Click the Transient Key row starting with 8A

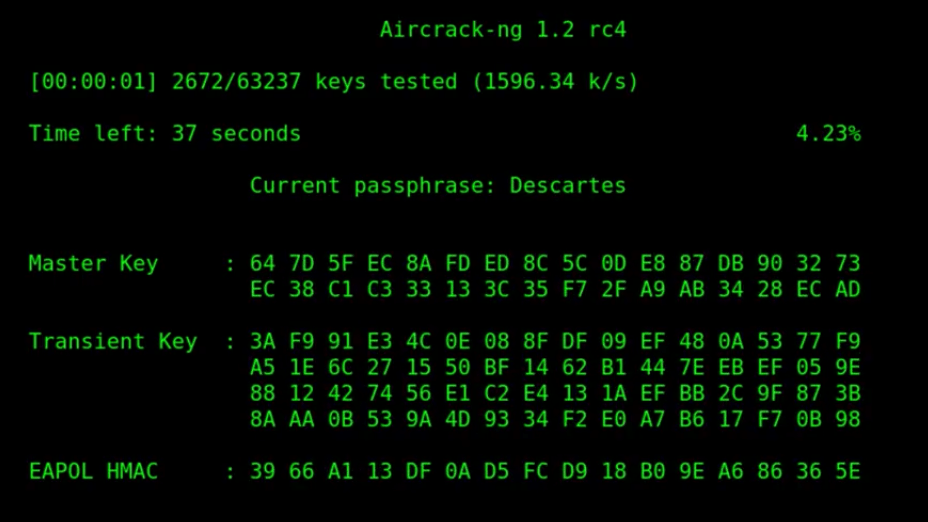554,420
